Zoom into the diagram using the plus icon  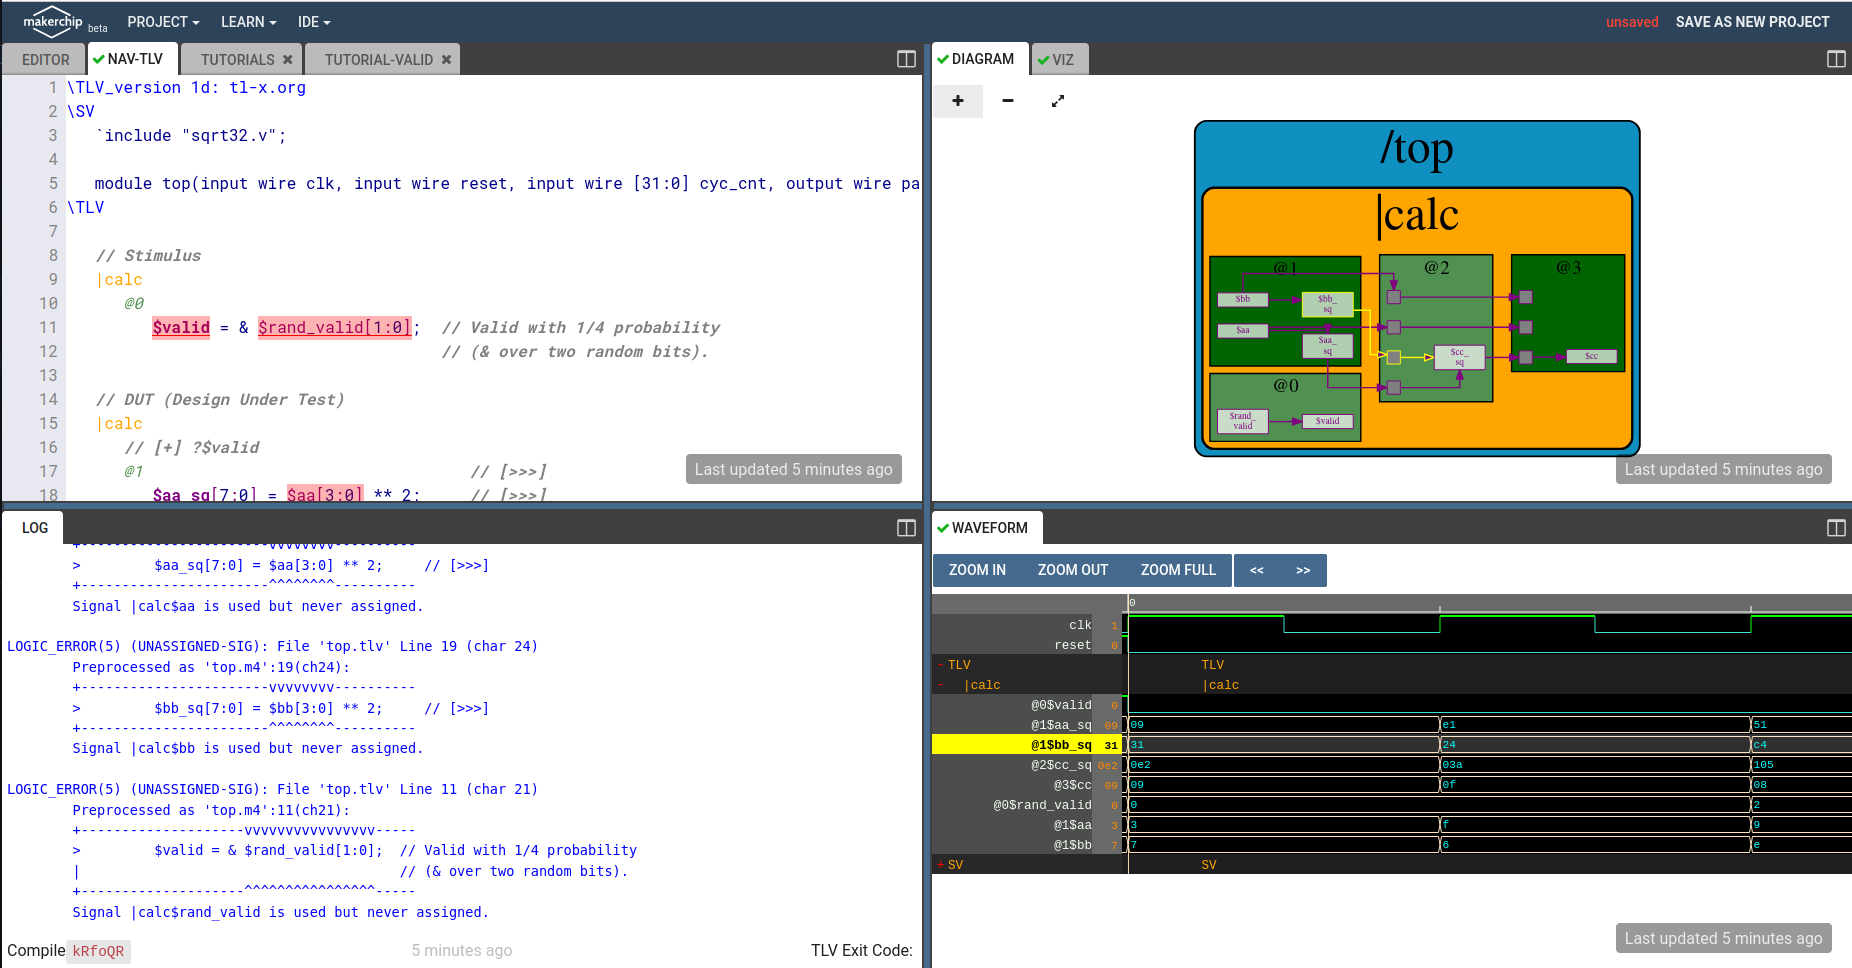(957, 101)
